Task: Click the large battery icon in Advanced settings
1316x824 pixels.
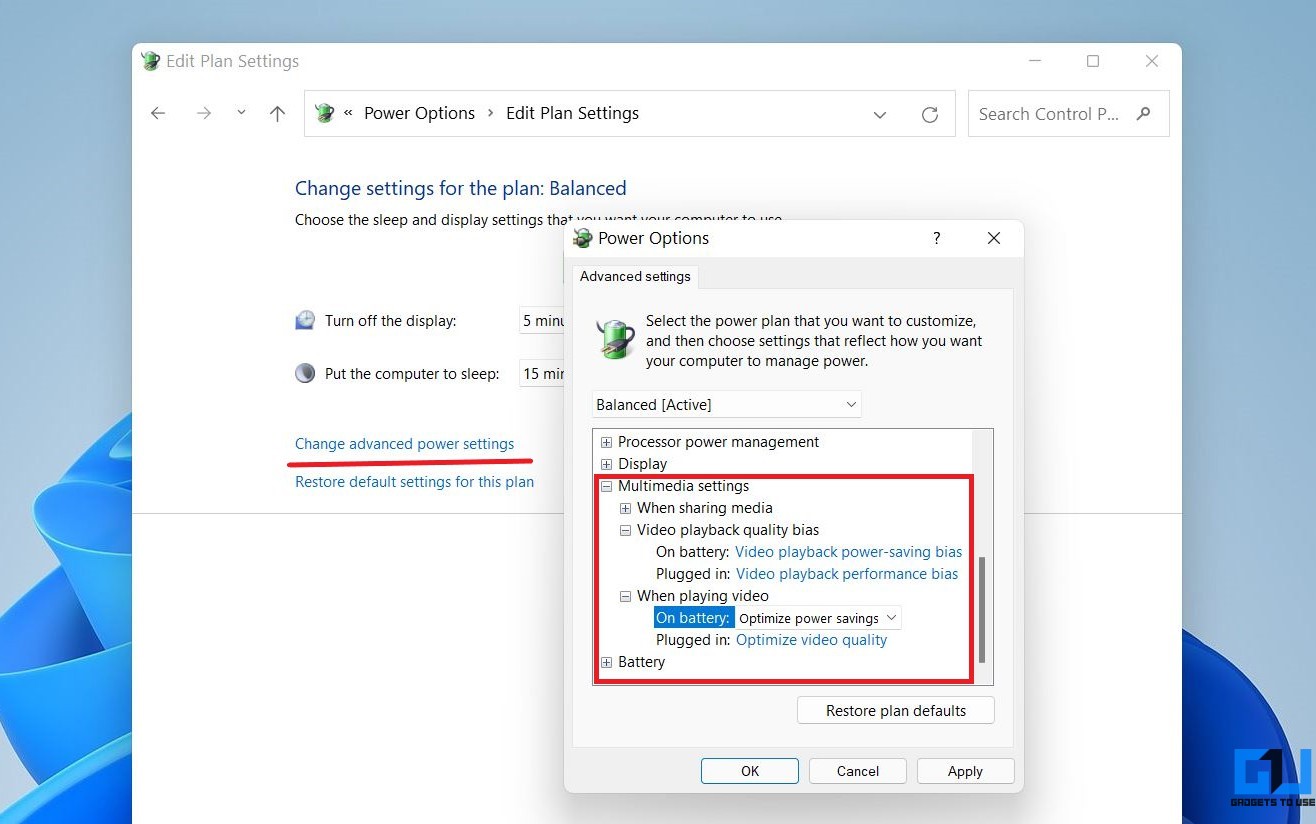Action: pyautogui.click(x=616, y=339)
